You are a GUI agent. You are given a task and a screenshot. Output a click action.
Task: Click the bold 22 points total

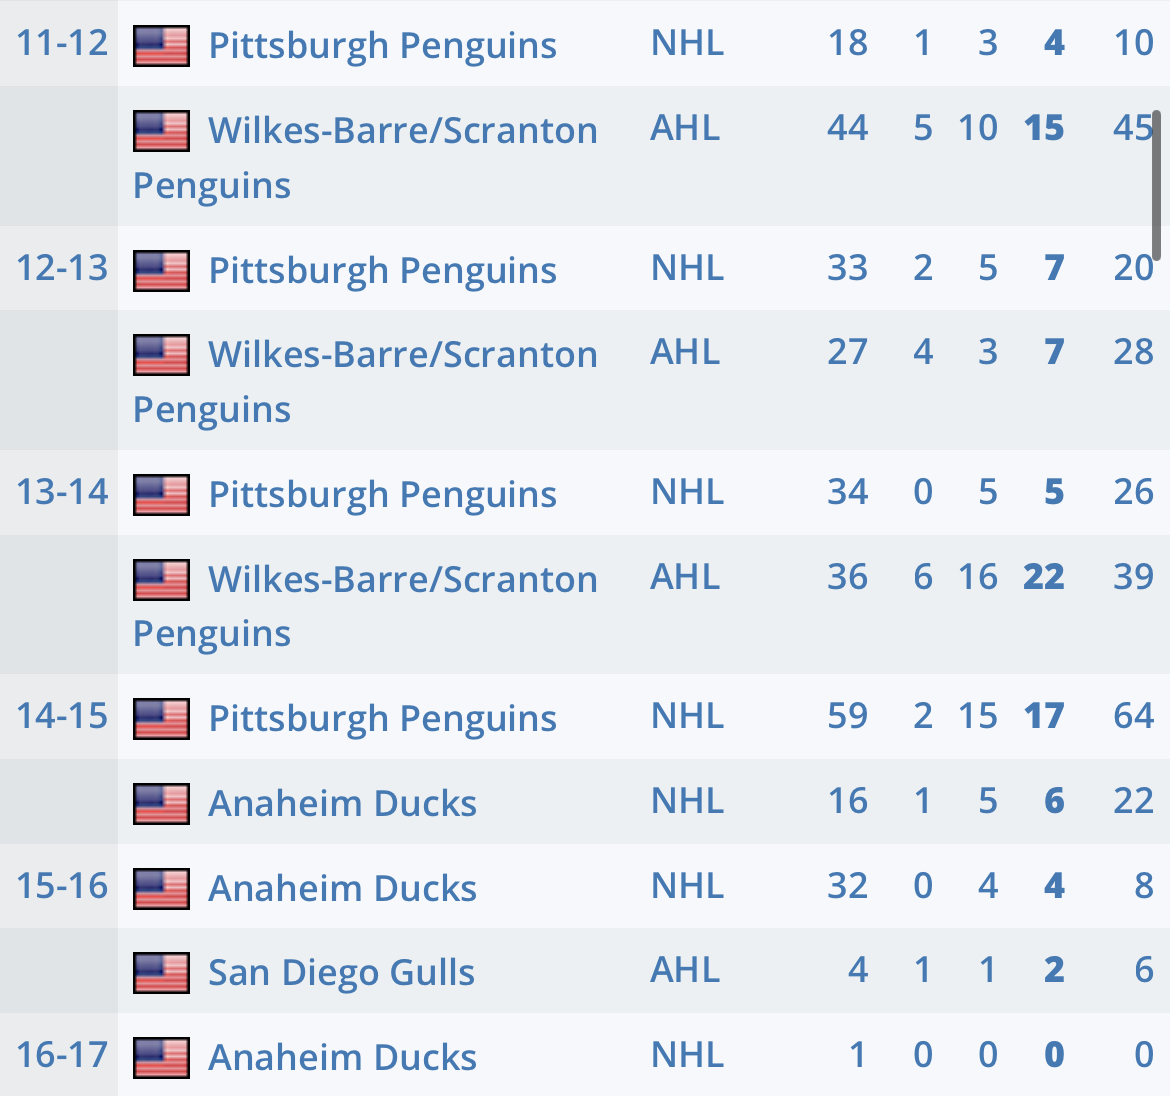[x=1044, y=577]
